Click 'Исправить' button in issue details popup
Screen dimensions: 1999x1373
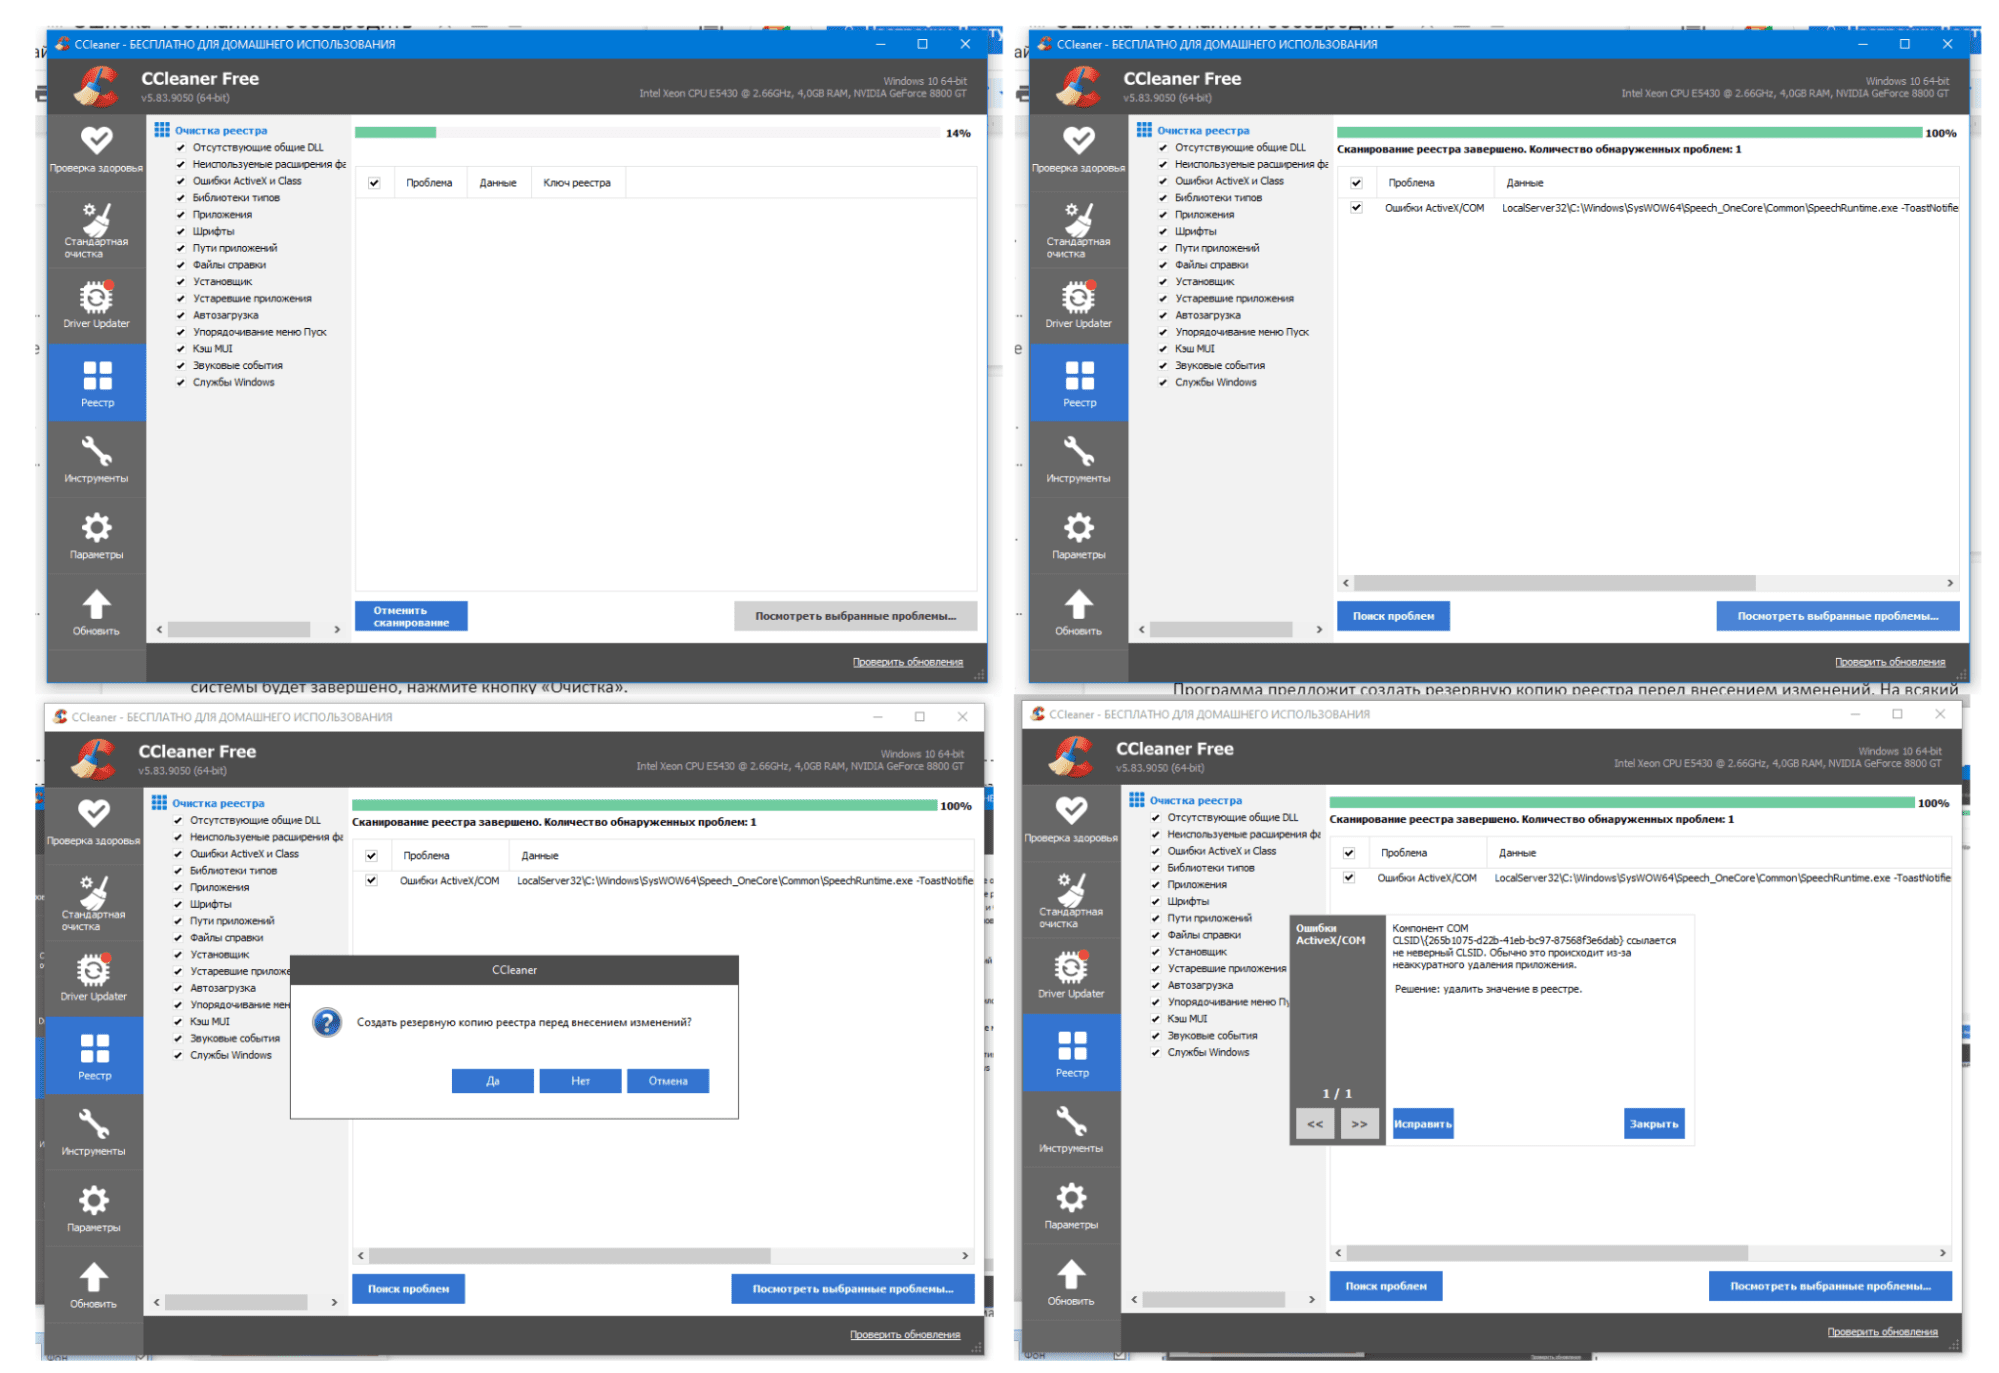click(x=1423, y=1124)
